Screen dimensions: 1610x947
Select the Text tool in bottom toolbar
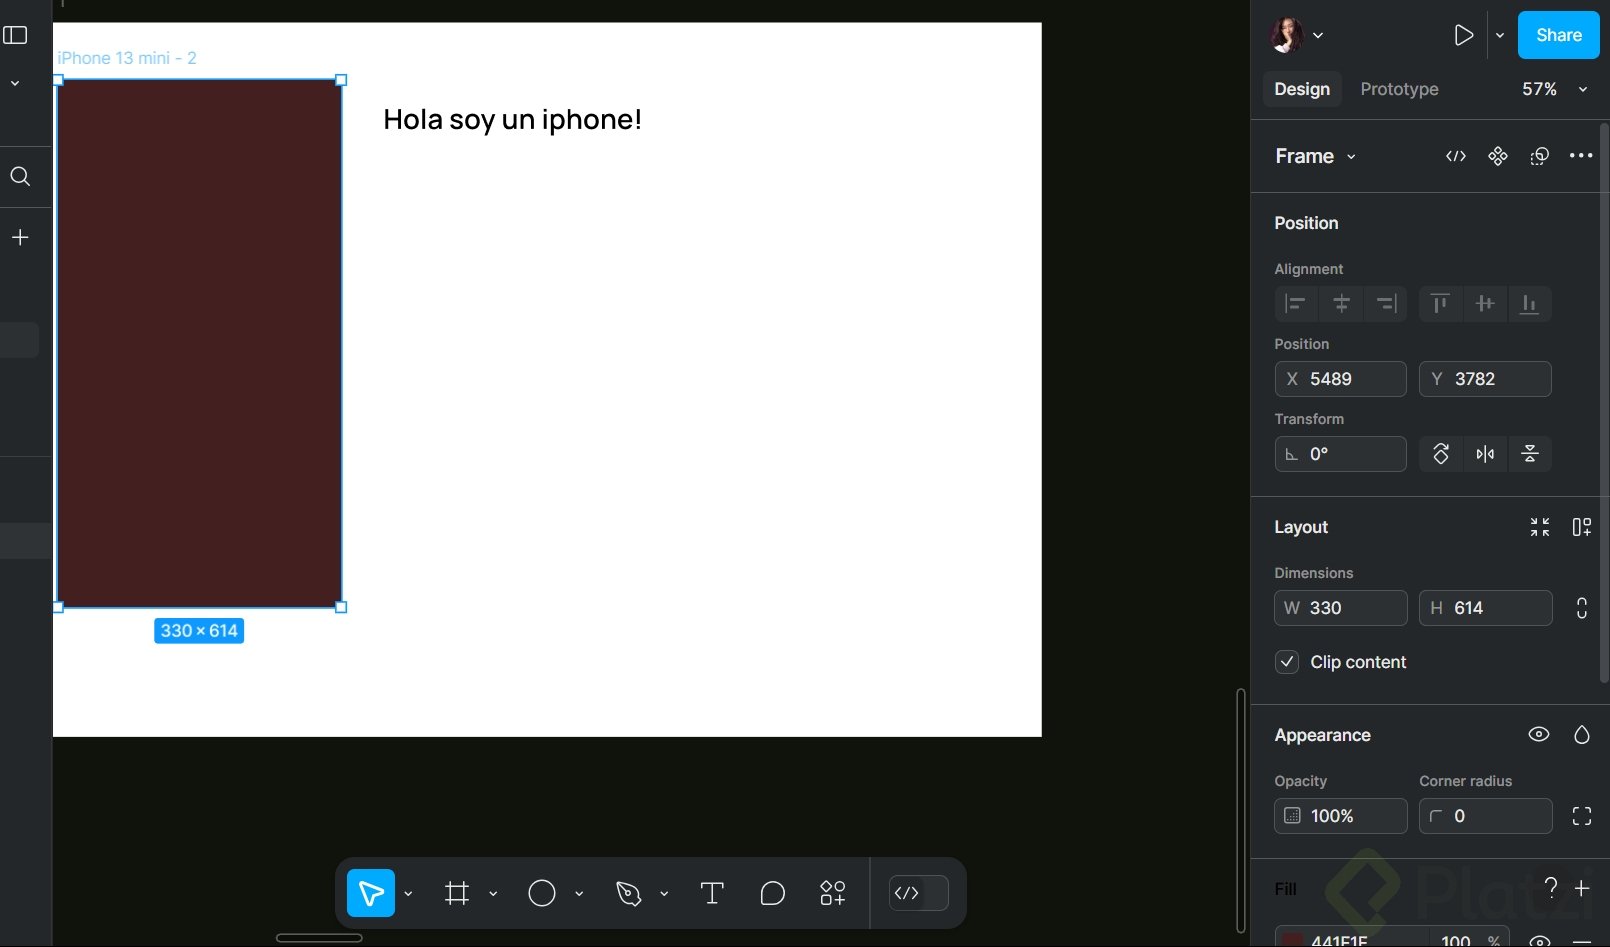pyautogui.click(x=712, y=893)
